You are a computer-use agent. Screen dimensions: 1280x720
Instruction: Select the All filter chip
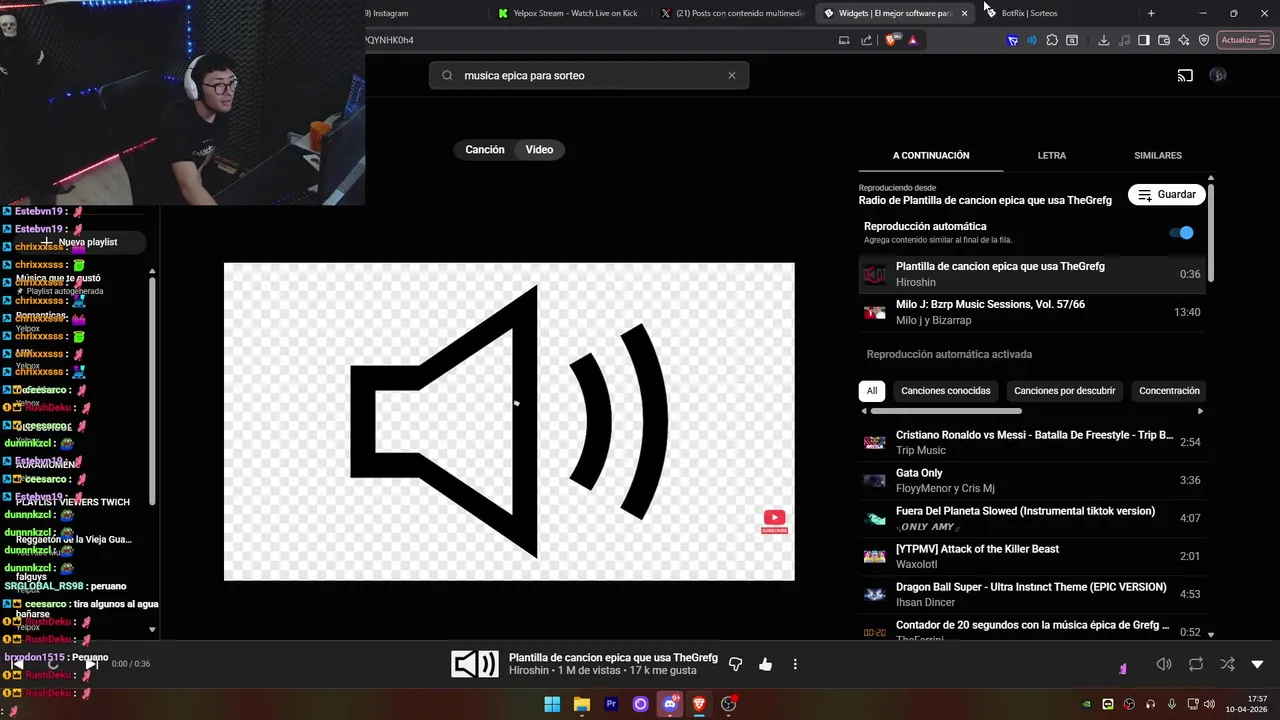point(872,391)
